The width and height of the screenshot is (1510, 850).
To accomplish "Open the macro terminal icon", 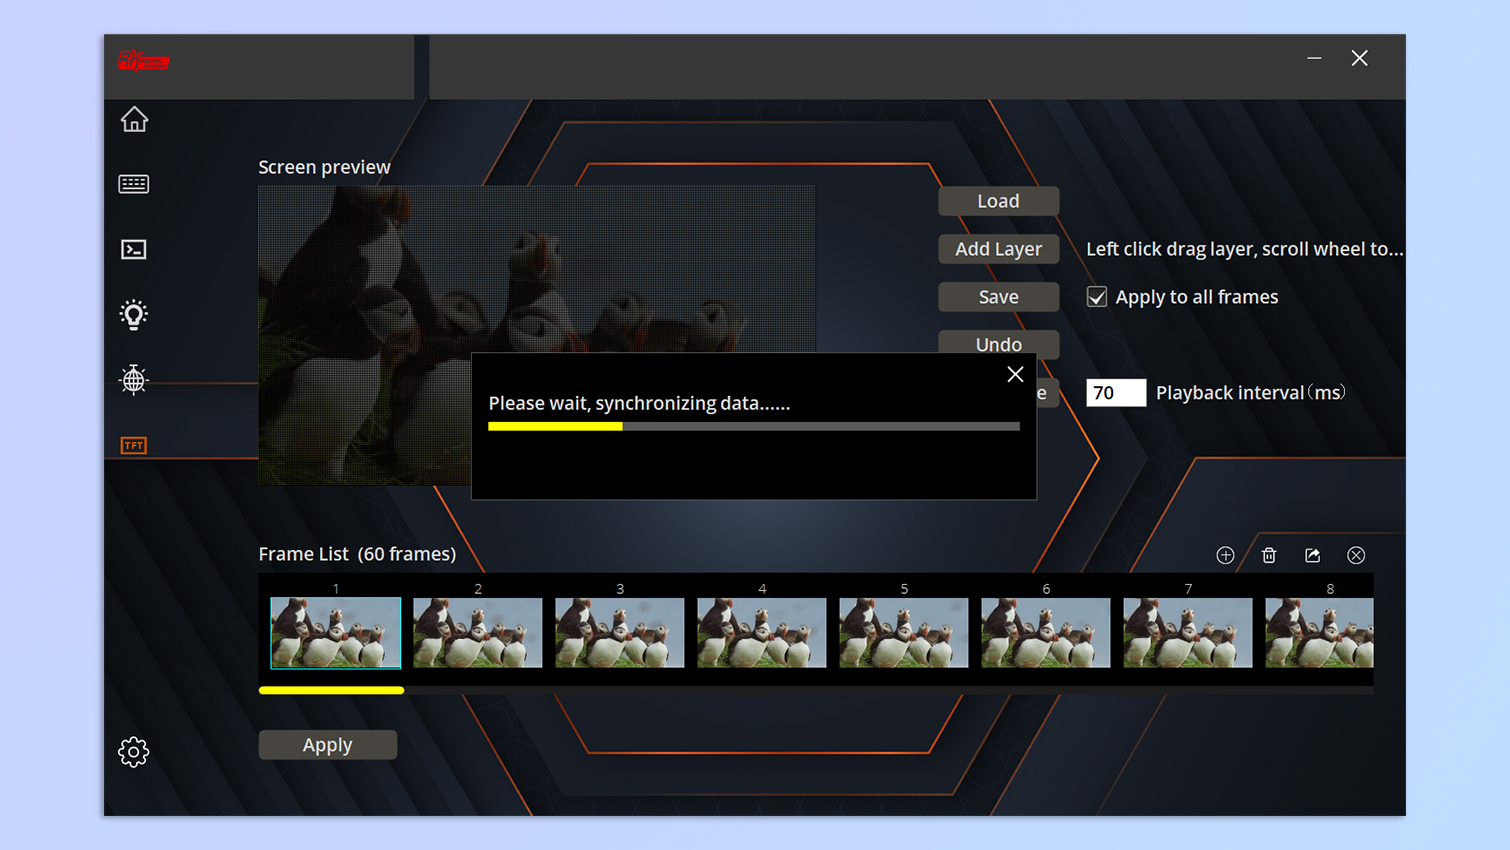I will [x=134, y=249].
